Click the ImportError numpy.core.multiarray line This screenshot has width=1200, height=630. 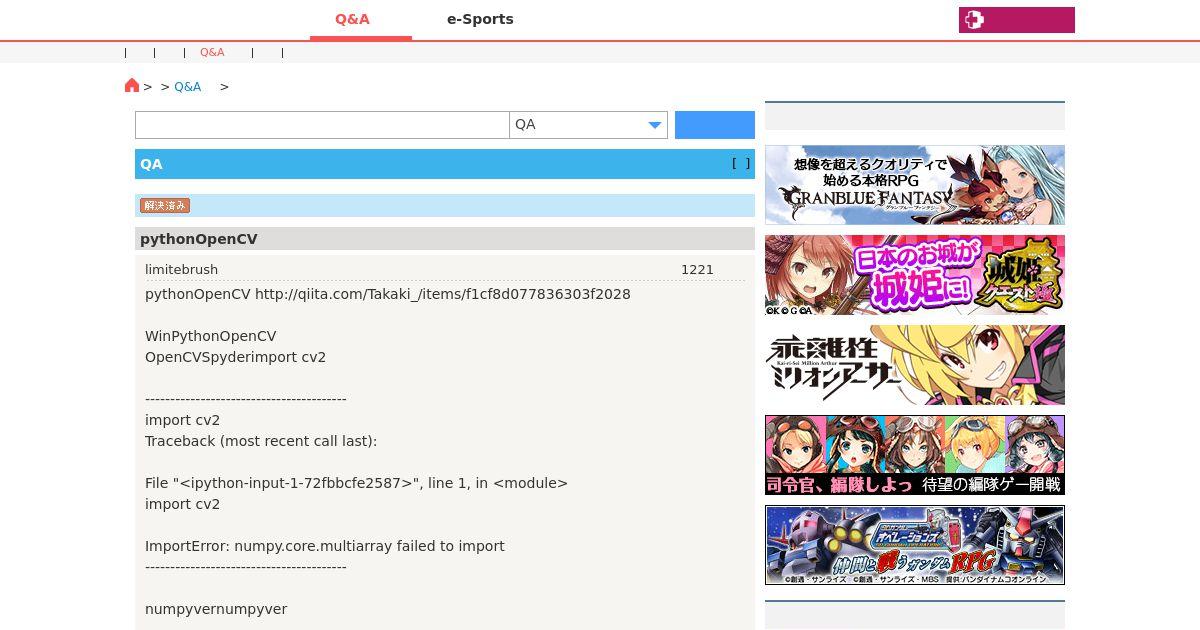pyautogui.click(x=325, y=546)
